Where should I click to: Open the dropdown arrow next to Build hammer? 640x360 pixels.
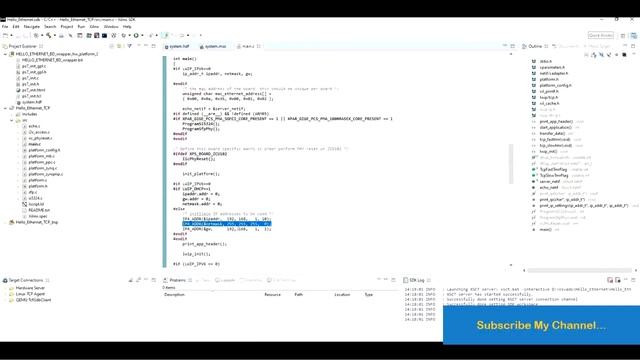click(x=54, y=36)
